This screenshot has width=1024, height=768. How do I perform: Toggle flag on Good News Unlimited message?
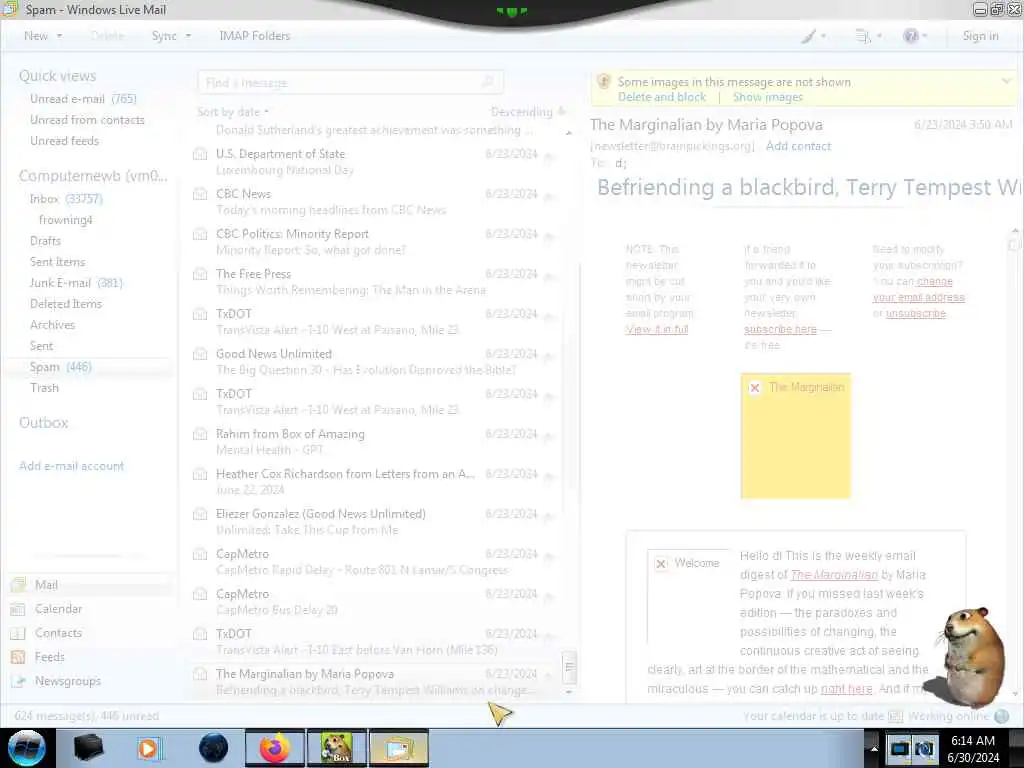click(x=549, y=356)
